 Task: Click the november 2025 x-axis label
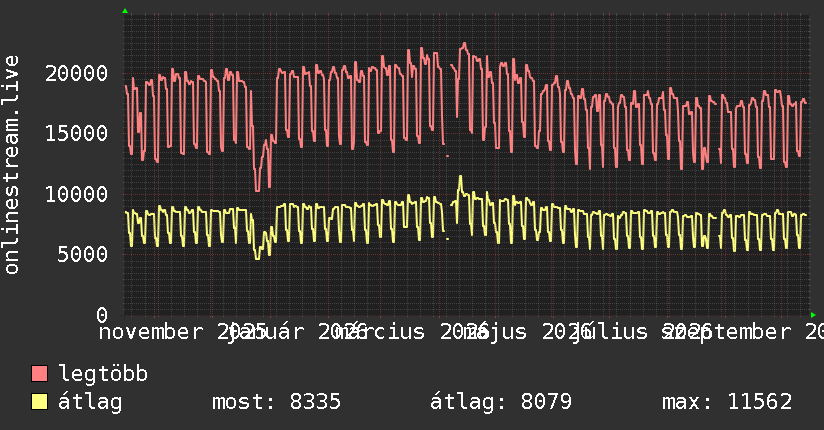(182, 332)
